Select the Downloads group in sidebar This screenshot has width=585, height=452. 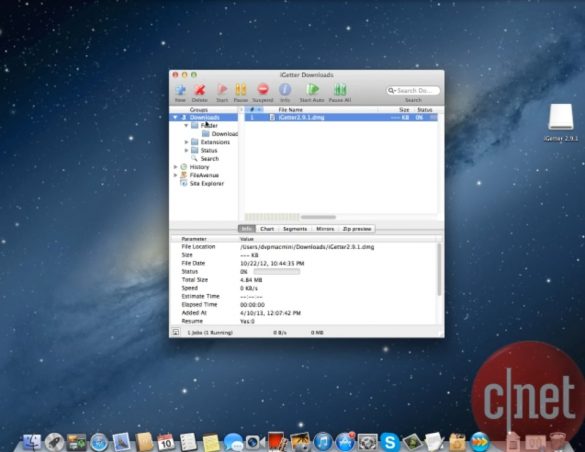pos(204,117)
